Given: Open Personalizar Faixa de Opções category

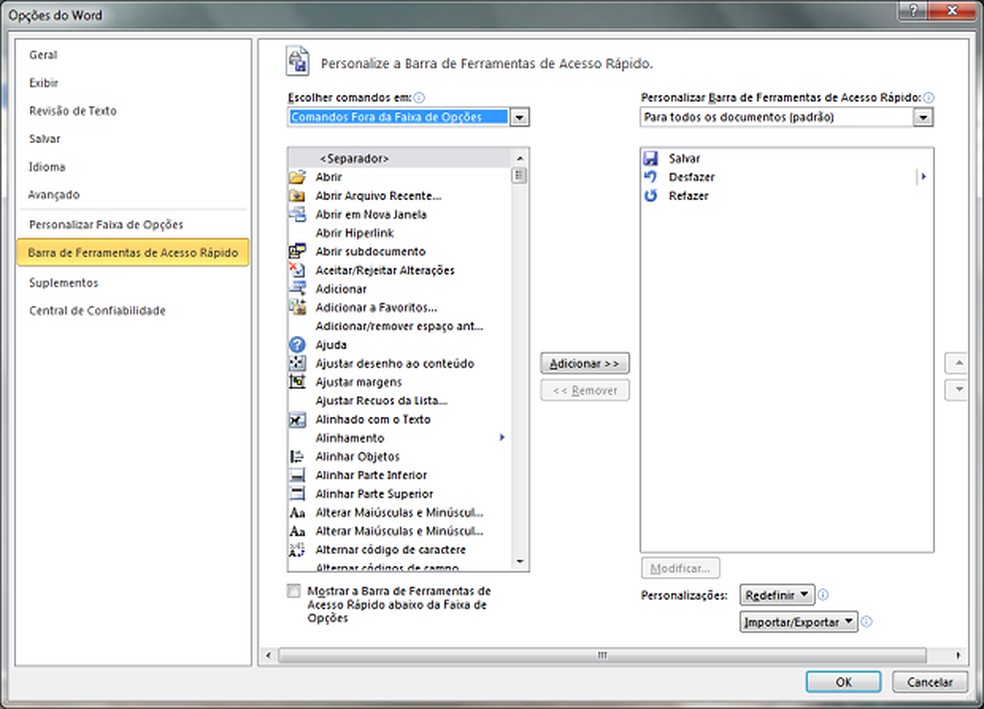Looking at the screenshot, I should (106, 225).
